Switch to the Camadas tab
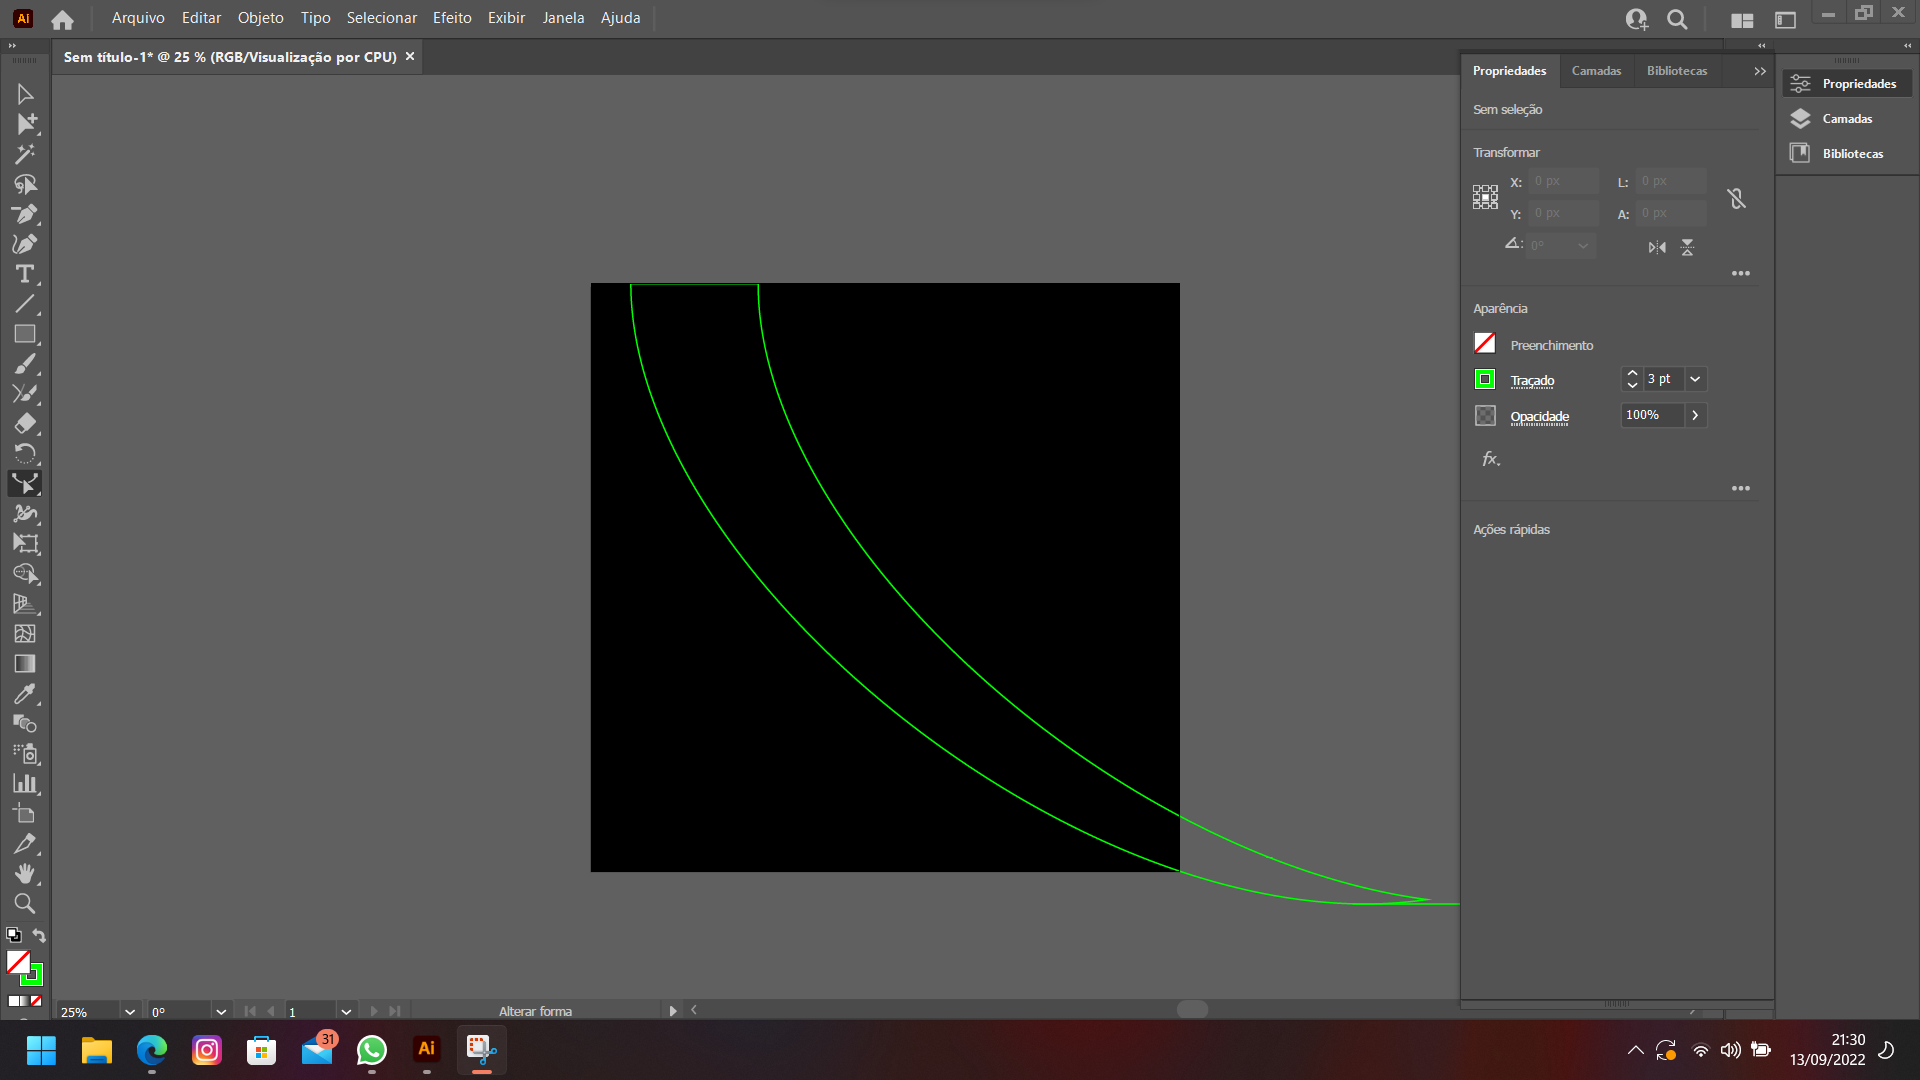This screenshot has width=1920, height=1080. tap(1596, 71)
